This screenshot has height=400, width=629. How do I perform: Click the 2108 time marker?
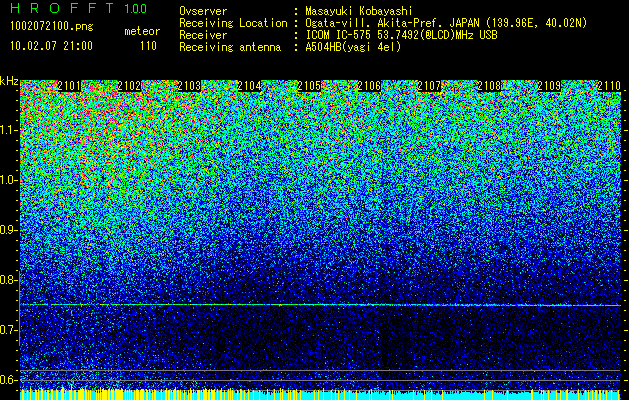pyautogui.click(x=489, y=86)
